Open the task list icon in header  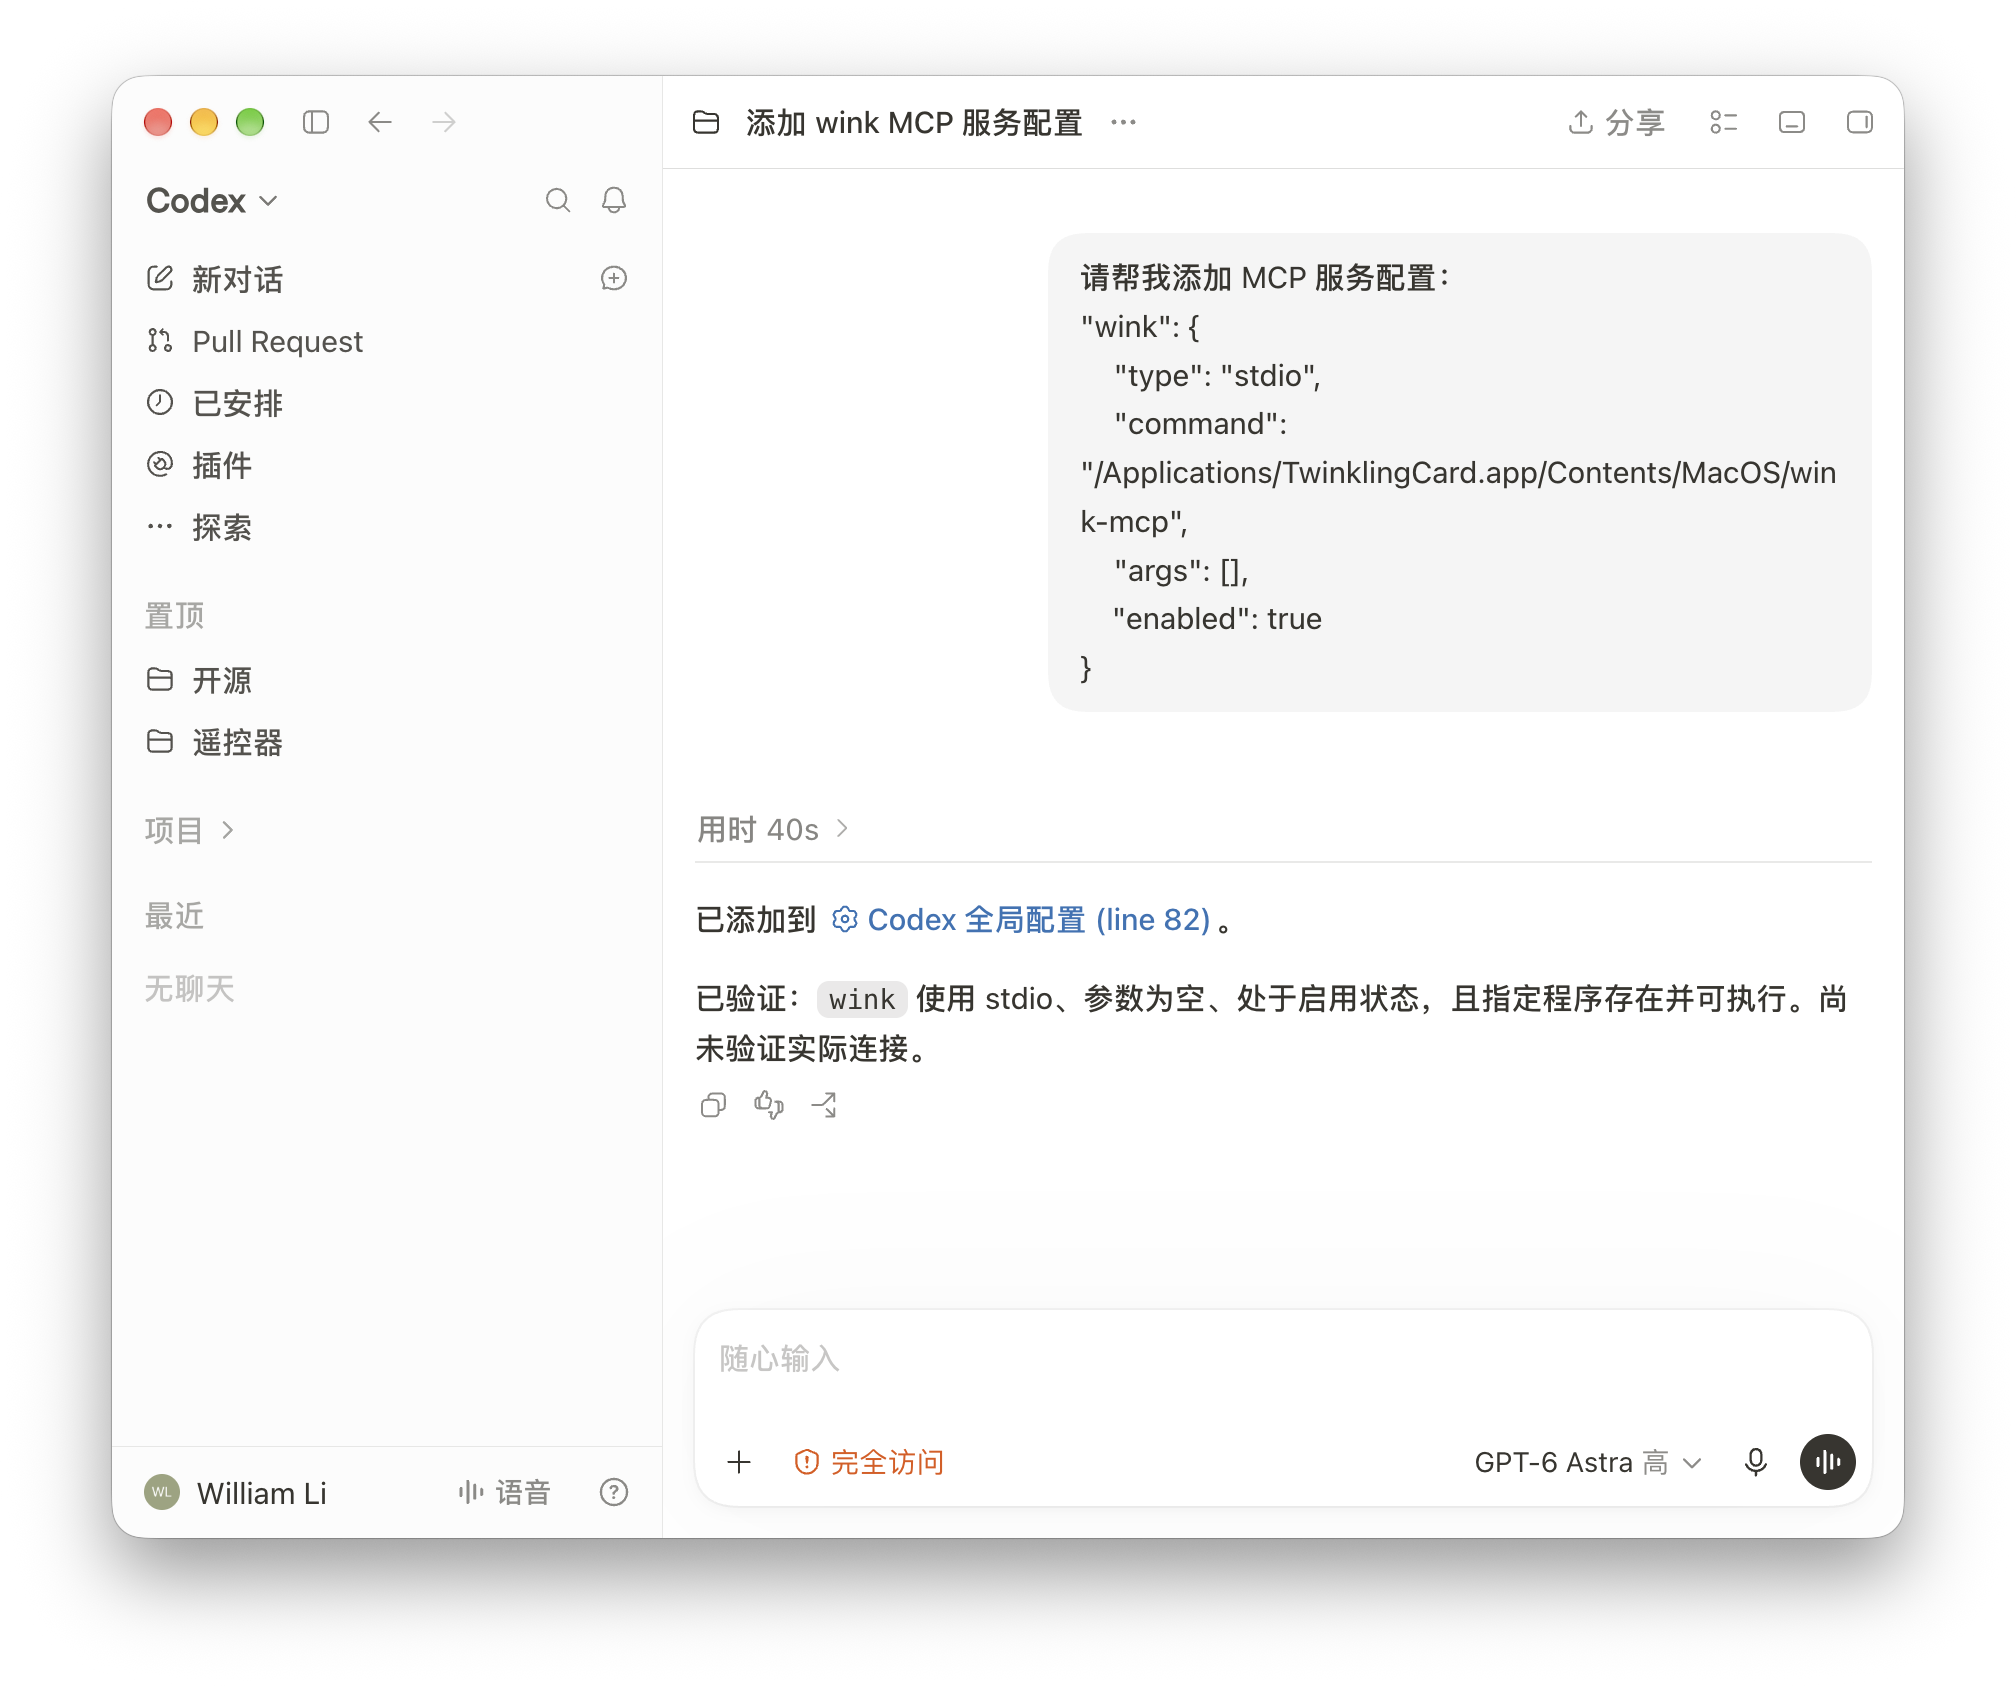tap(1723, 122)
